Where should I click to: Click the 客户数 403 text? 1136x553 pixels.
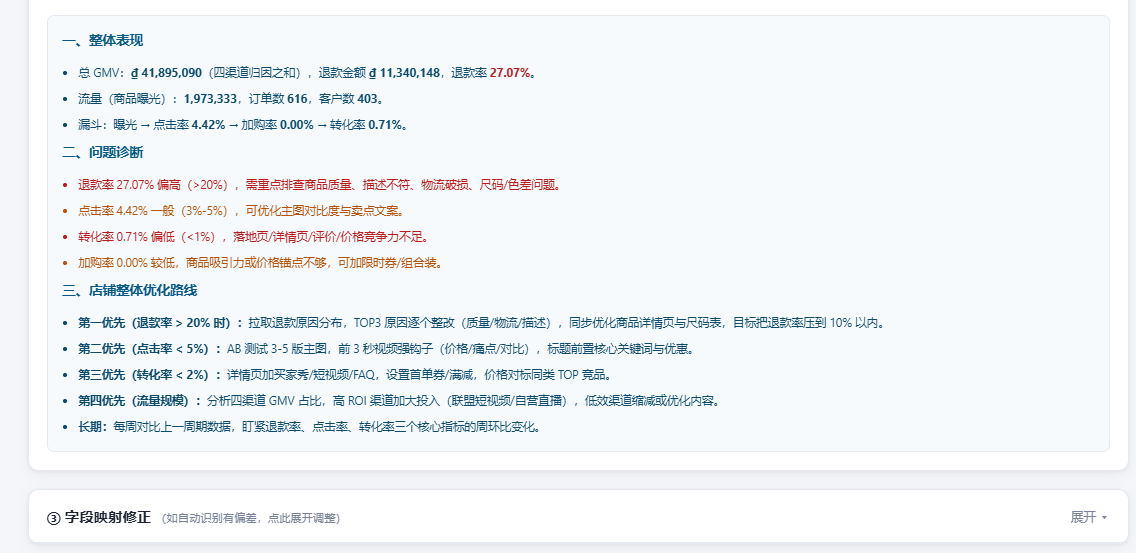347,99
